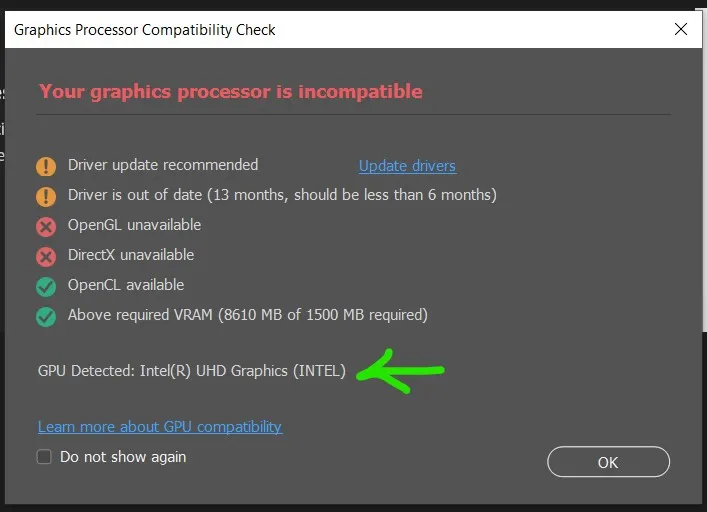Click the green check icon for Above required VRAM
Screen dimensions: 707x512
46,317
